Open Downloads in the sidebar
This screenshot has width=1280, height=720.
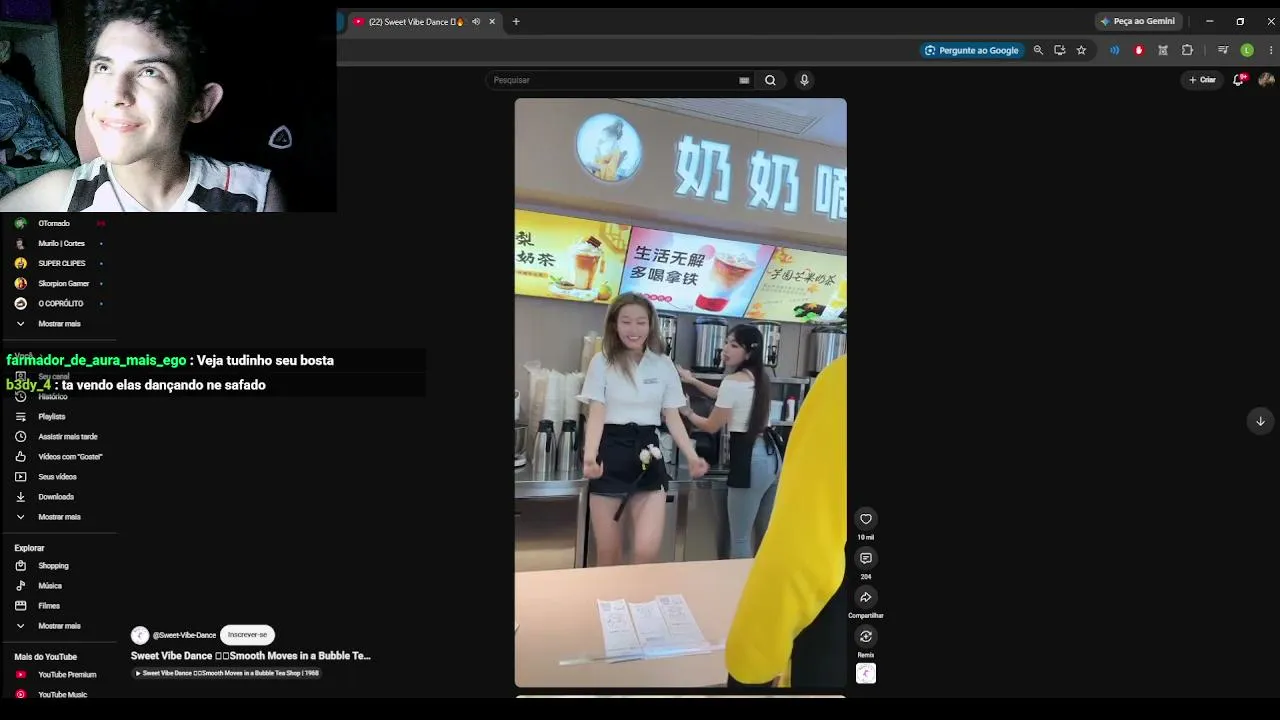coord(58,496)
